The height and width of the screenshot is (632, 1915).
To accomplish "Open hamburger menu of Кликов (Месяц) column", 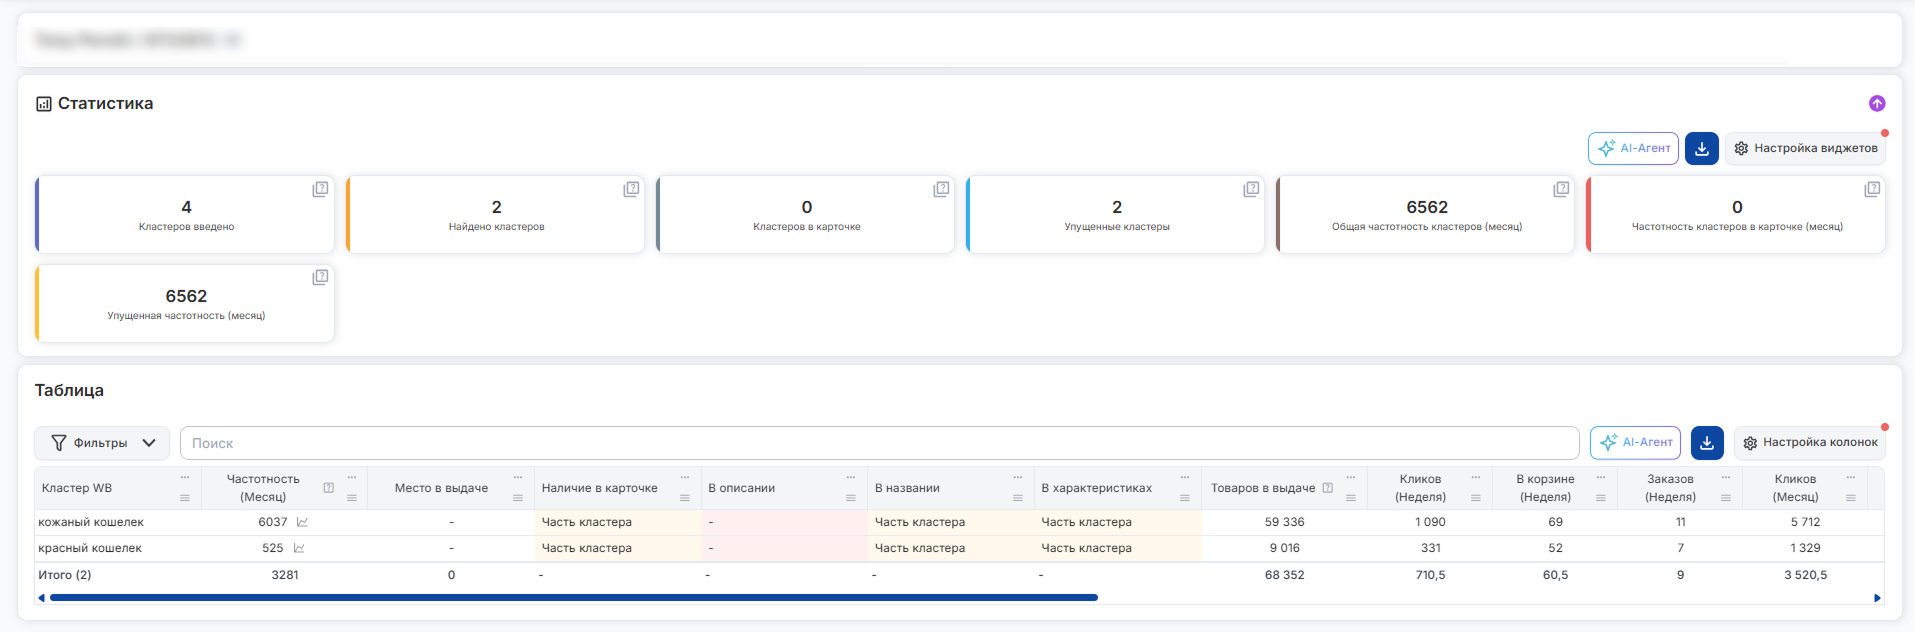I will click(1851, 498).
